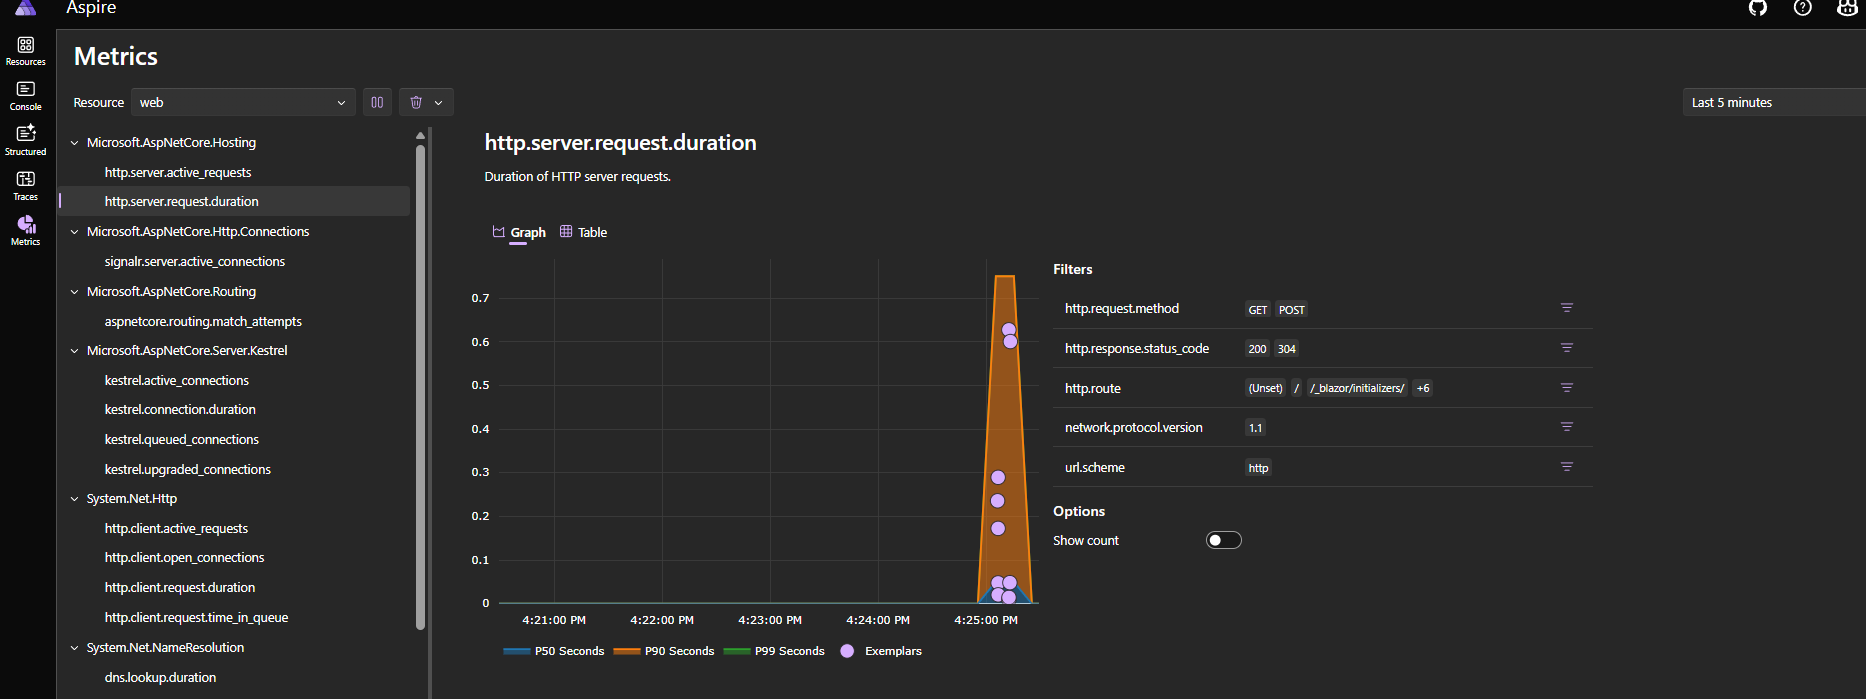The width and height of the screenshot is (1866, 699).
Task: Select the Graph tab
Action: (519, 232)
